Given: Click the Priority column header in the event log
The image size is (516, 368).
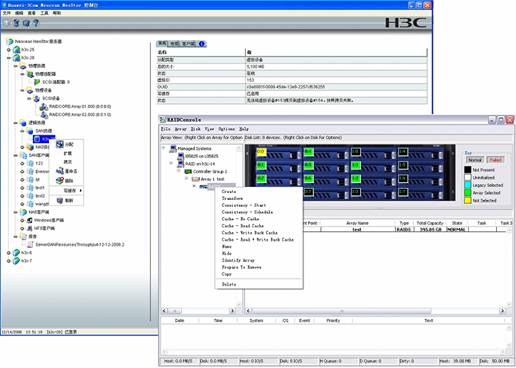Looking at the screenshot, I should point(333,320).
